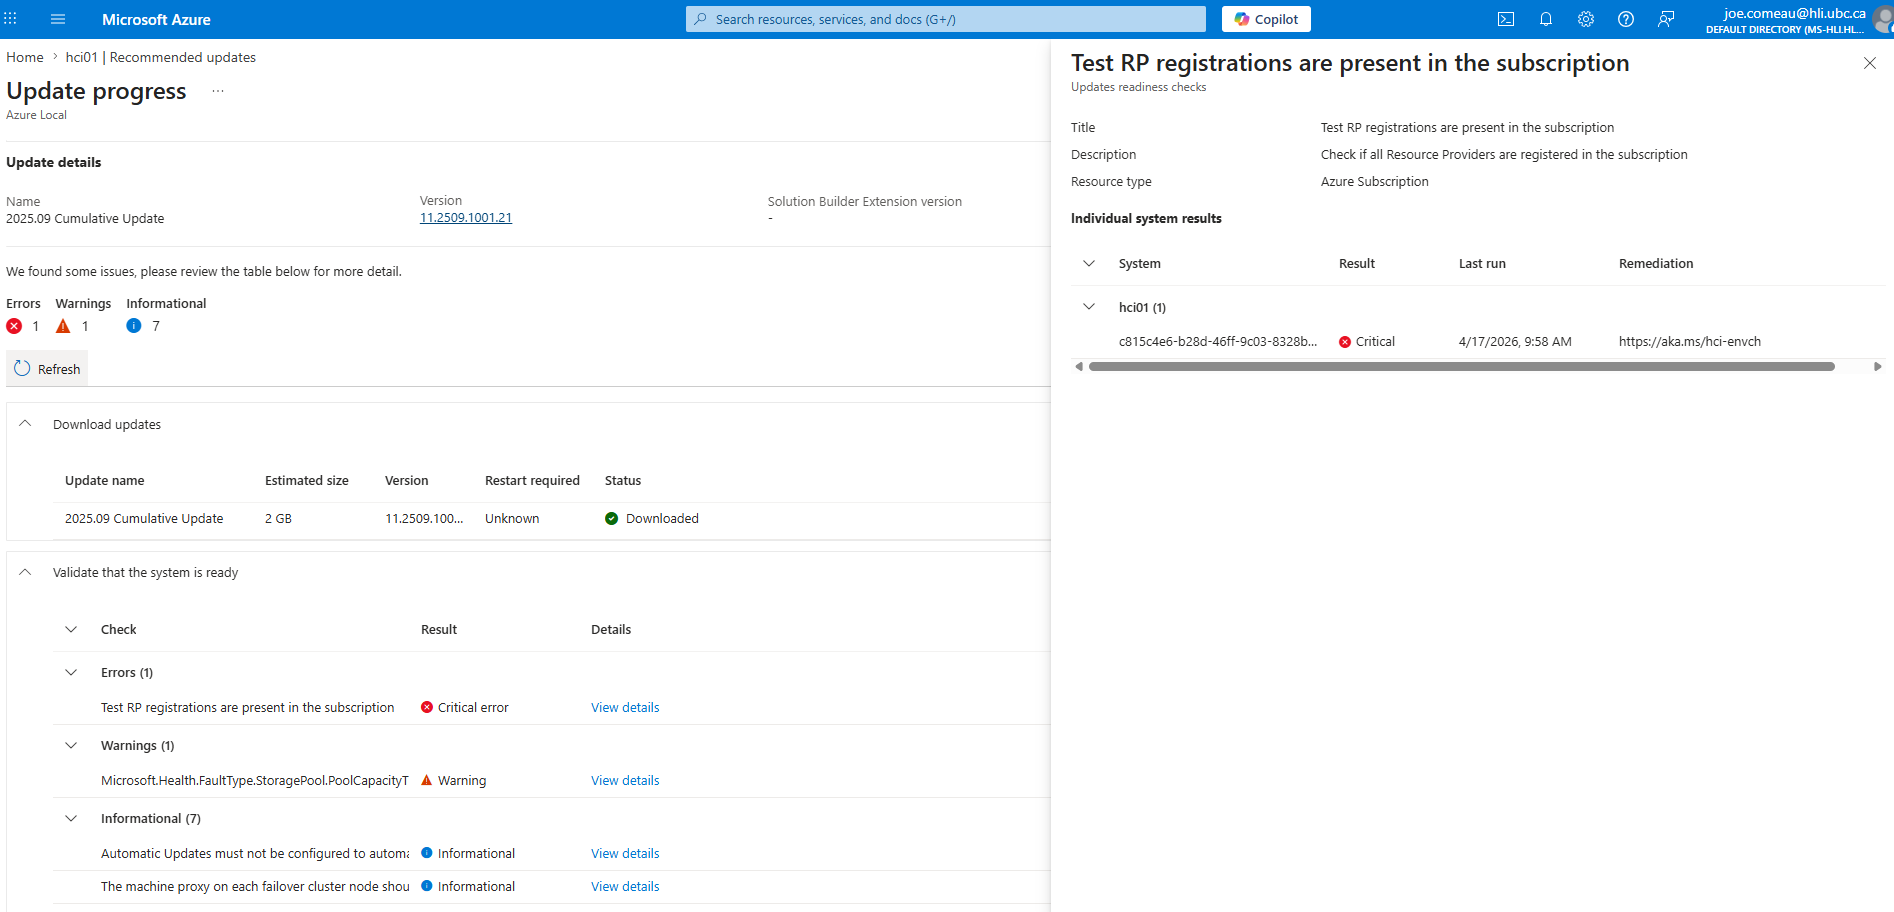Select the https://aka.ms/hci-envch remediation text

[1690, 341]
